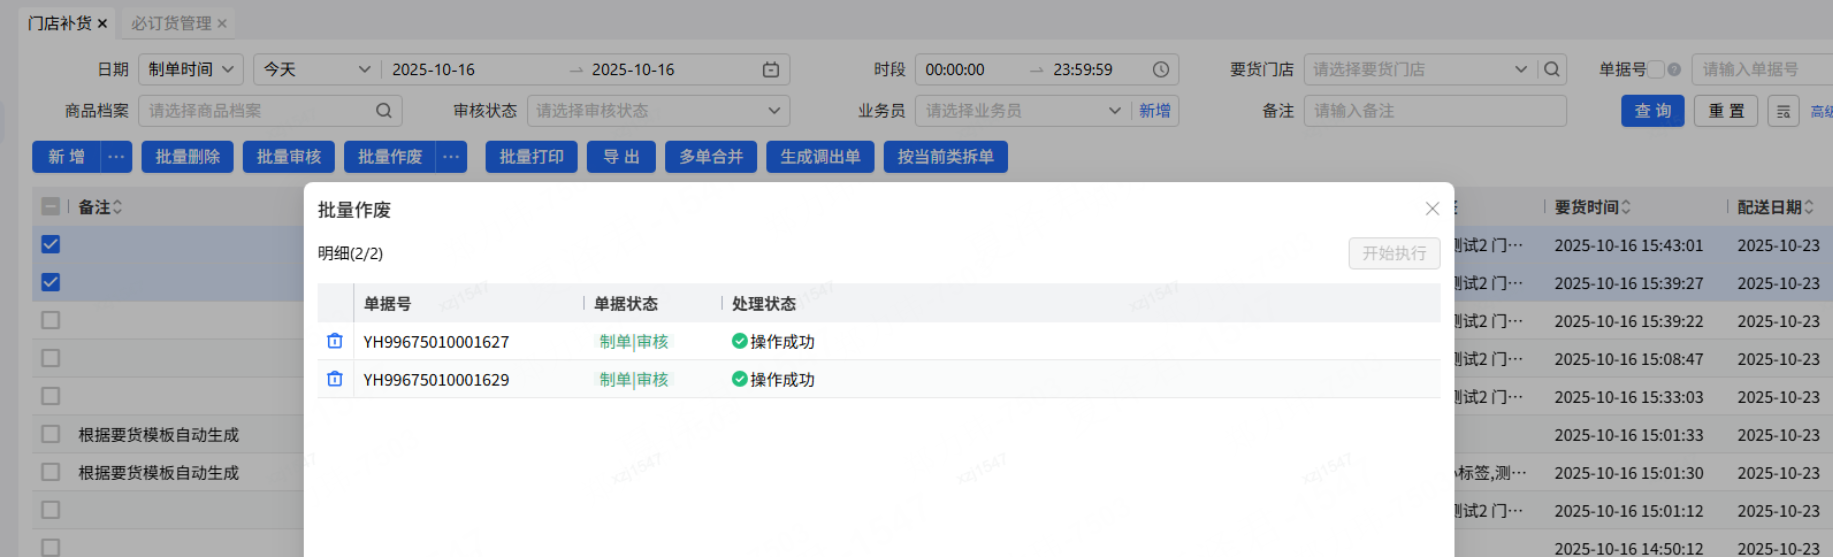Image resolution: width=1833 pixels, height=557 pixels.
Task: Open the date range calendar icon
Action: (x=771, y=69)
